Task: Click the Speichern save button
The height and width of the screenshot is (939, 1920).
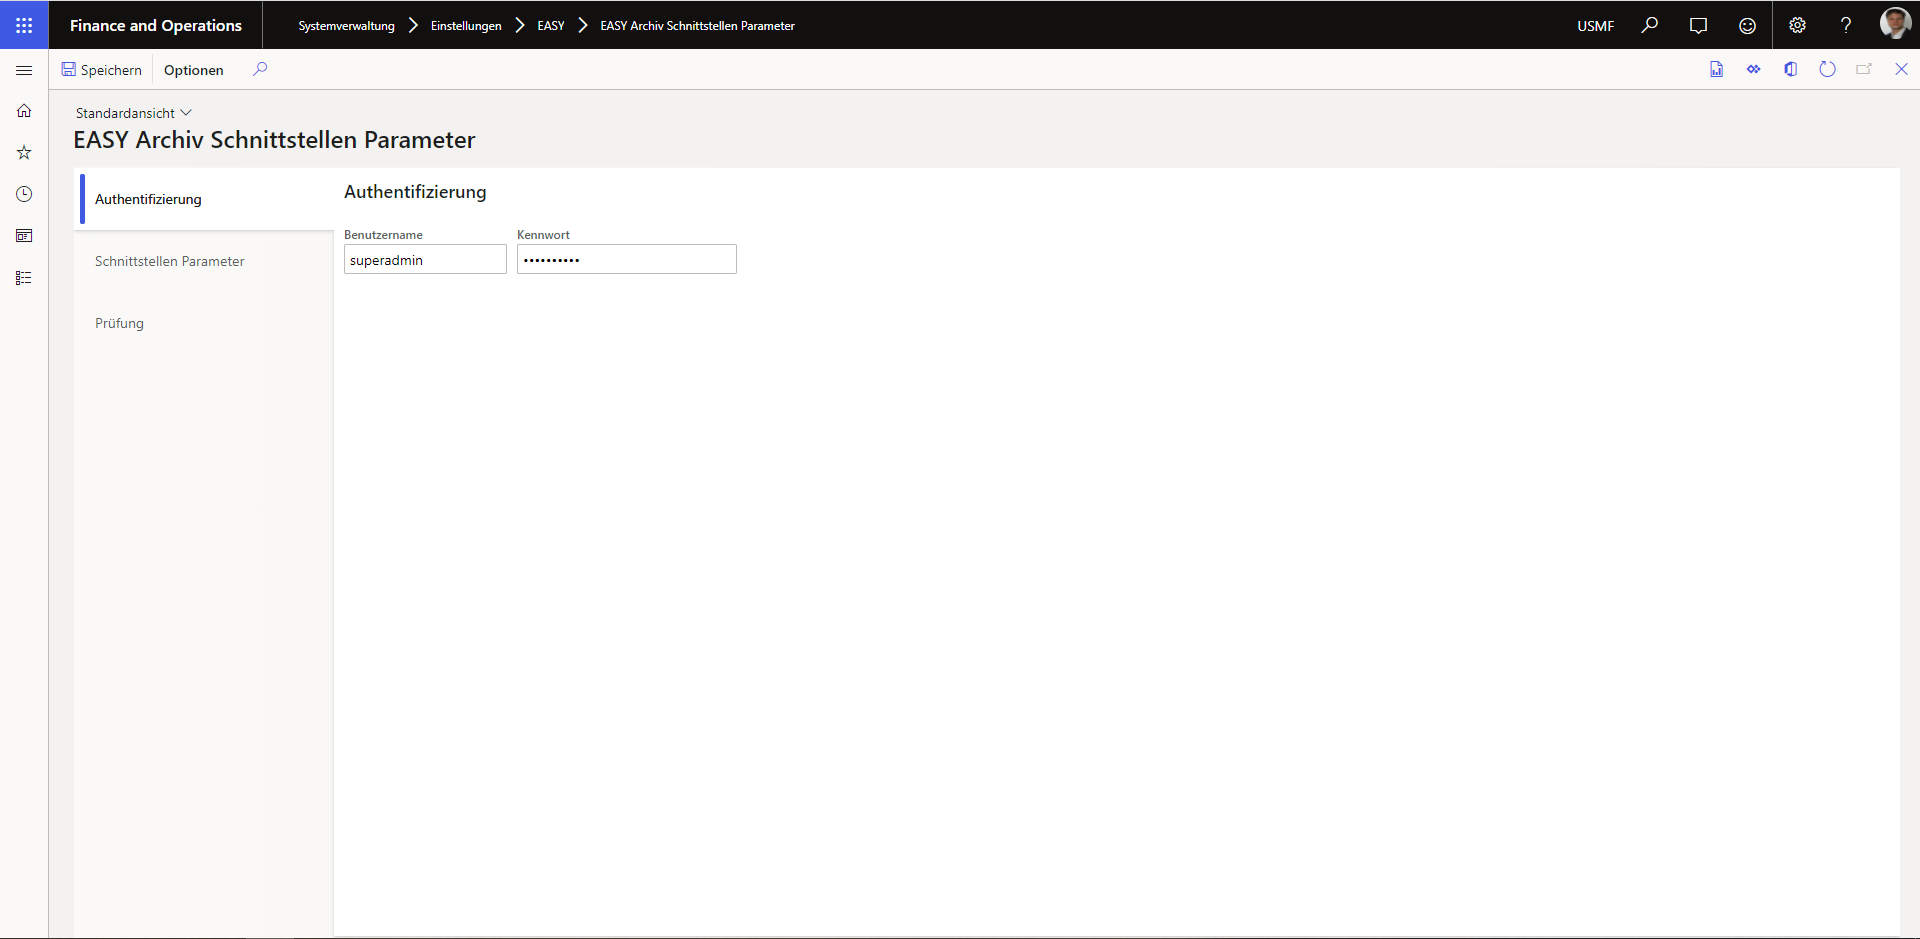Action: (102, 70)
